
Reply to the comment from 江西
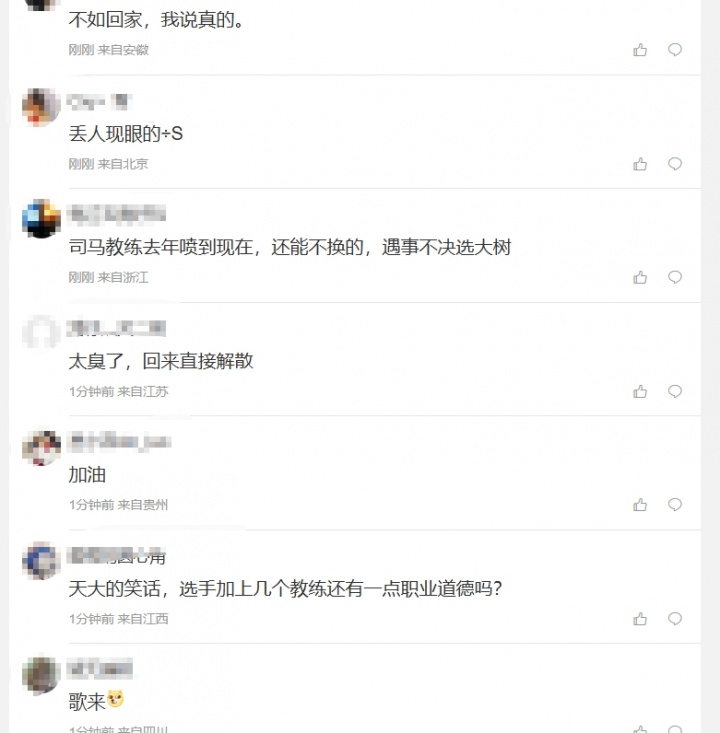tap(675, 619)
